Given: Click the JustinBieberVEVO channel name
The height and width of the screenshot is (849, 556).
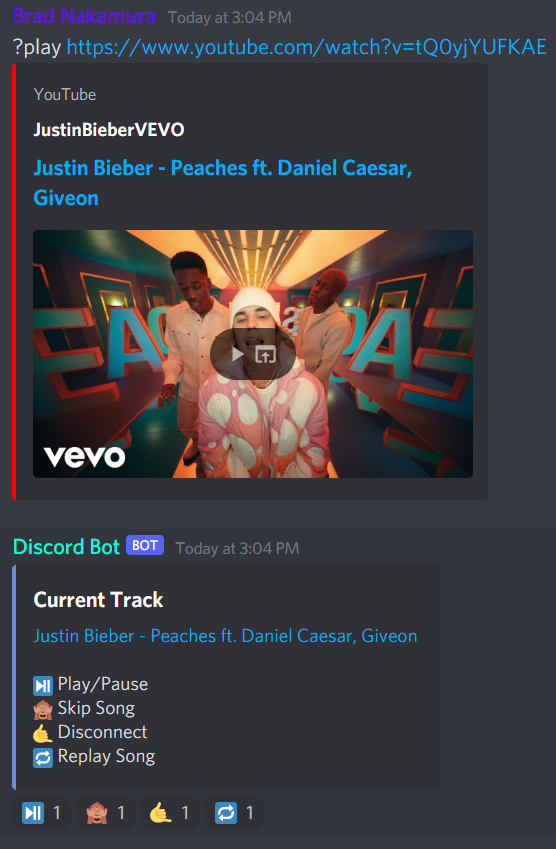Looking at the screenshot, I should click(109, 129).
